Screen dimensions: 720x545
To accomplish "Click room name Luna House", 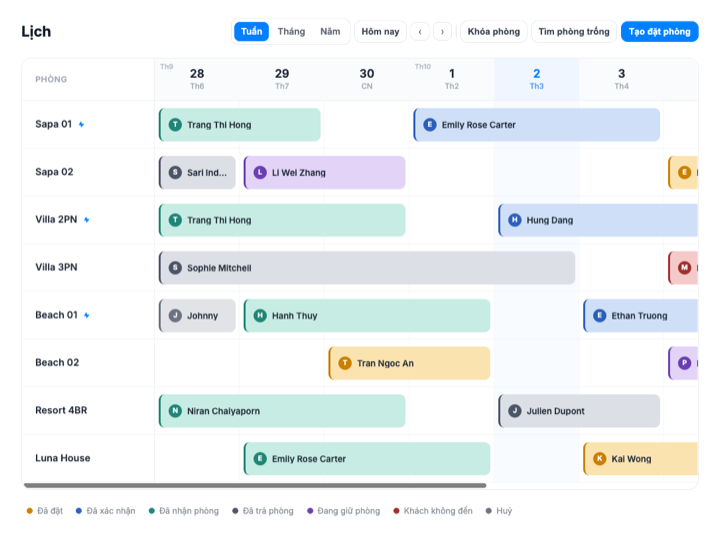I will coord(62,458).
